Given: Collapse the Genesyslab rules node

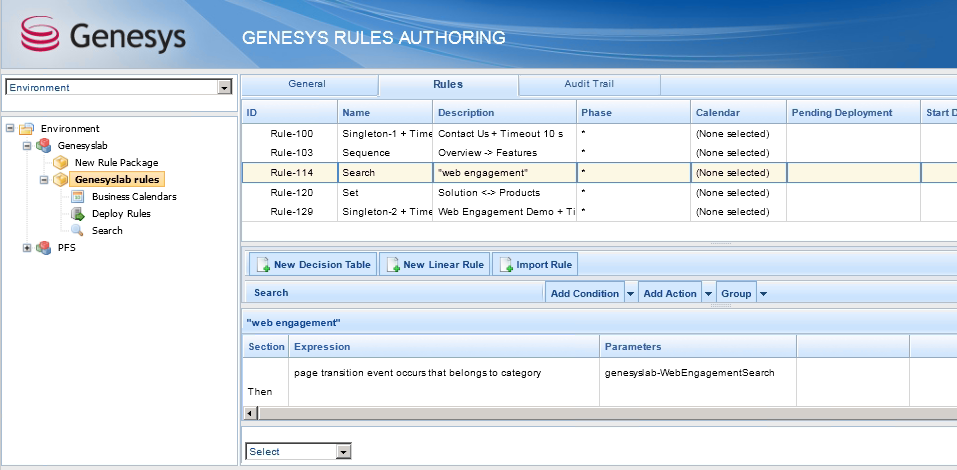Looking at the screenshot, I should click(44, 180).
